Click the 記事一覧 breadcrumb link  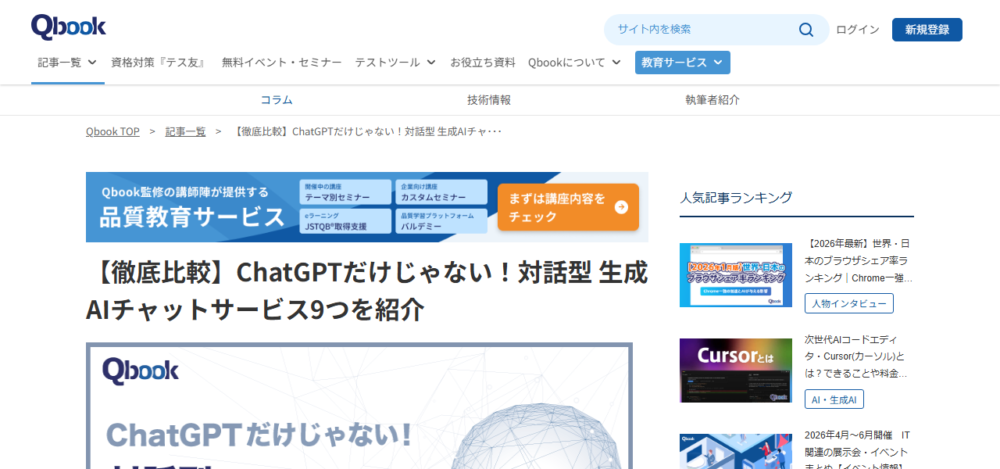coord(186,131)
